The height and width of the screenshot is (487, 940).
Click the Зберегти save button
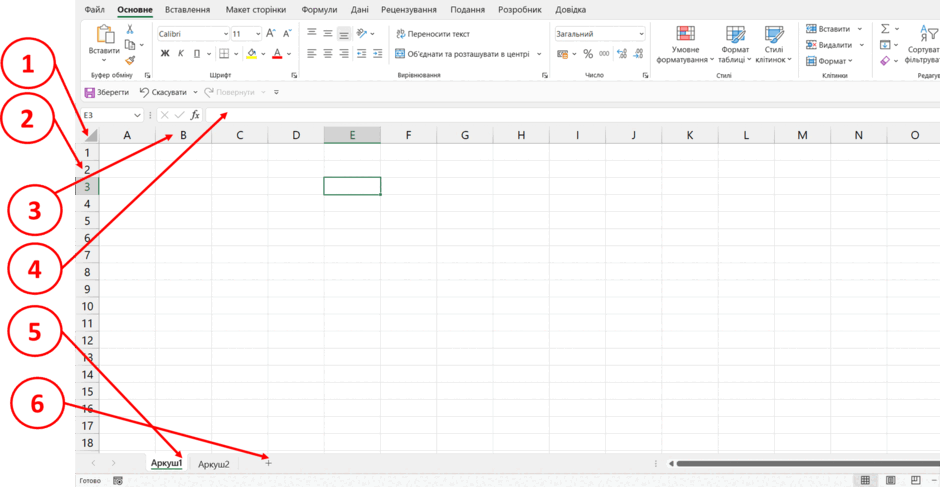point(107,92)
